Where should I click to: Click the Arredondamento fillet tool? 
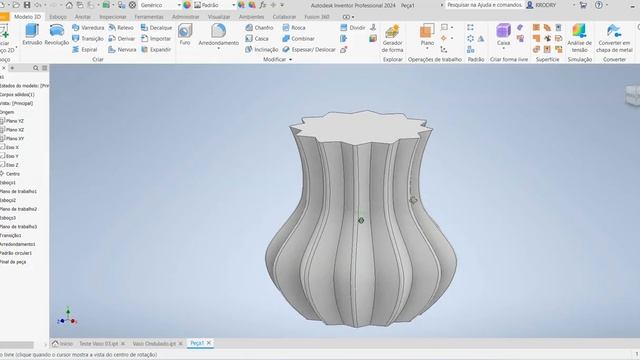pos(218,33)
